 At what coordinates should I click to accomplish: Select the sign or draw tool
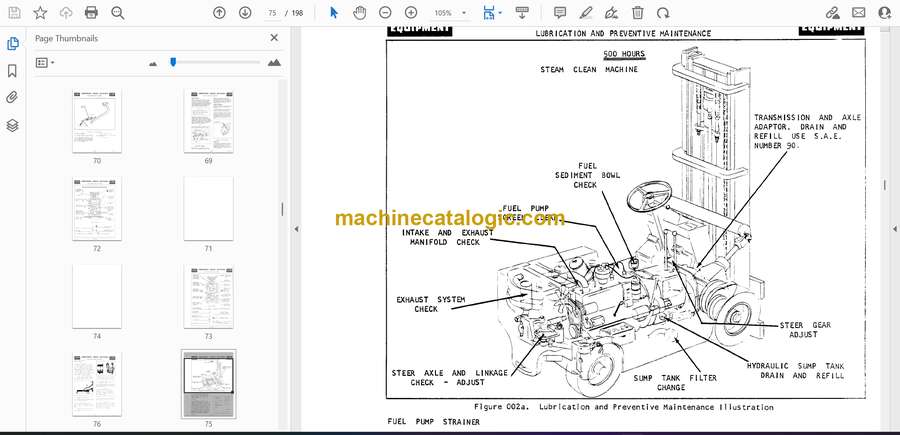612,13
